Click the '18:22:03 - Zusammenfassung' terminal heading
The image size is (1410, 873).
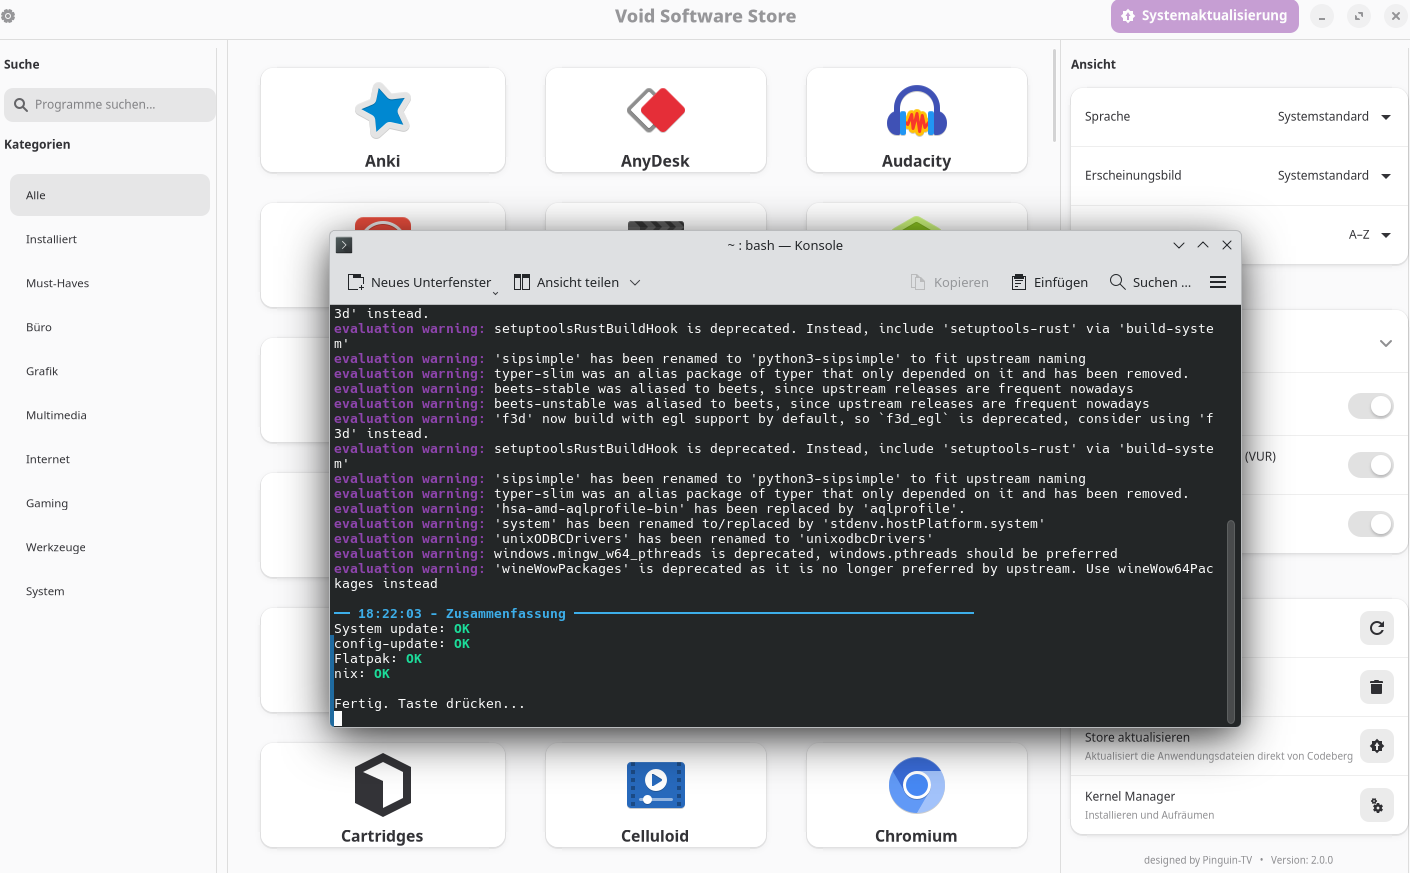tap(462, 614)
